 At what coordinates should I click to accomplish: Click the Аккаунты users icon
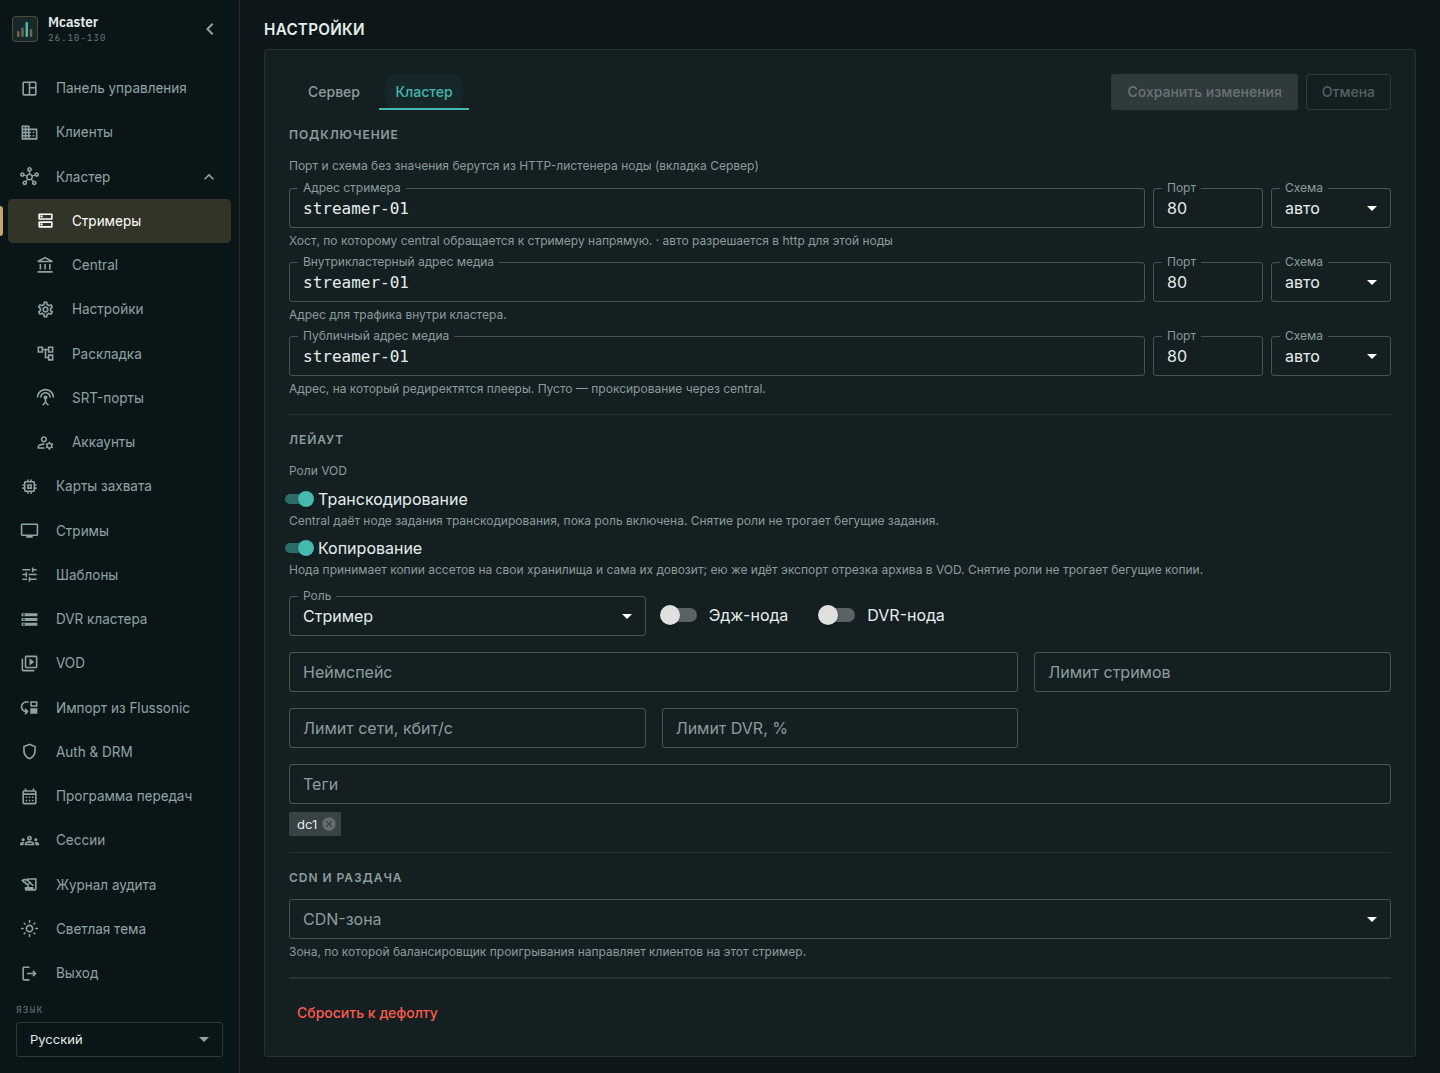(46, 442)
